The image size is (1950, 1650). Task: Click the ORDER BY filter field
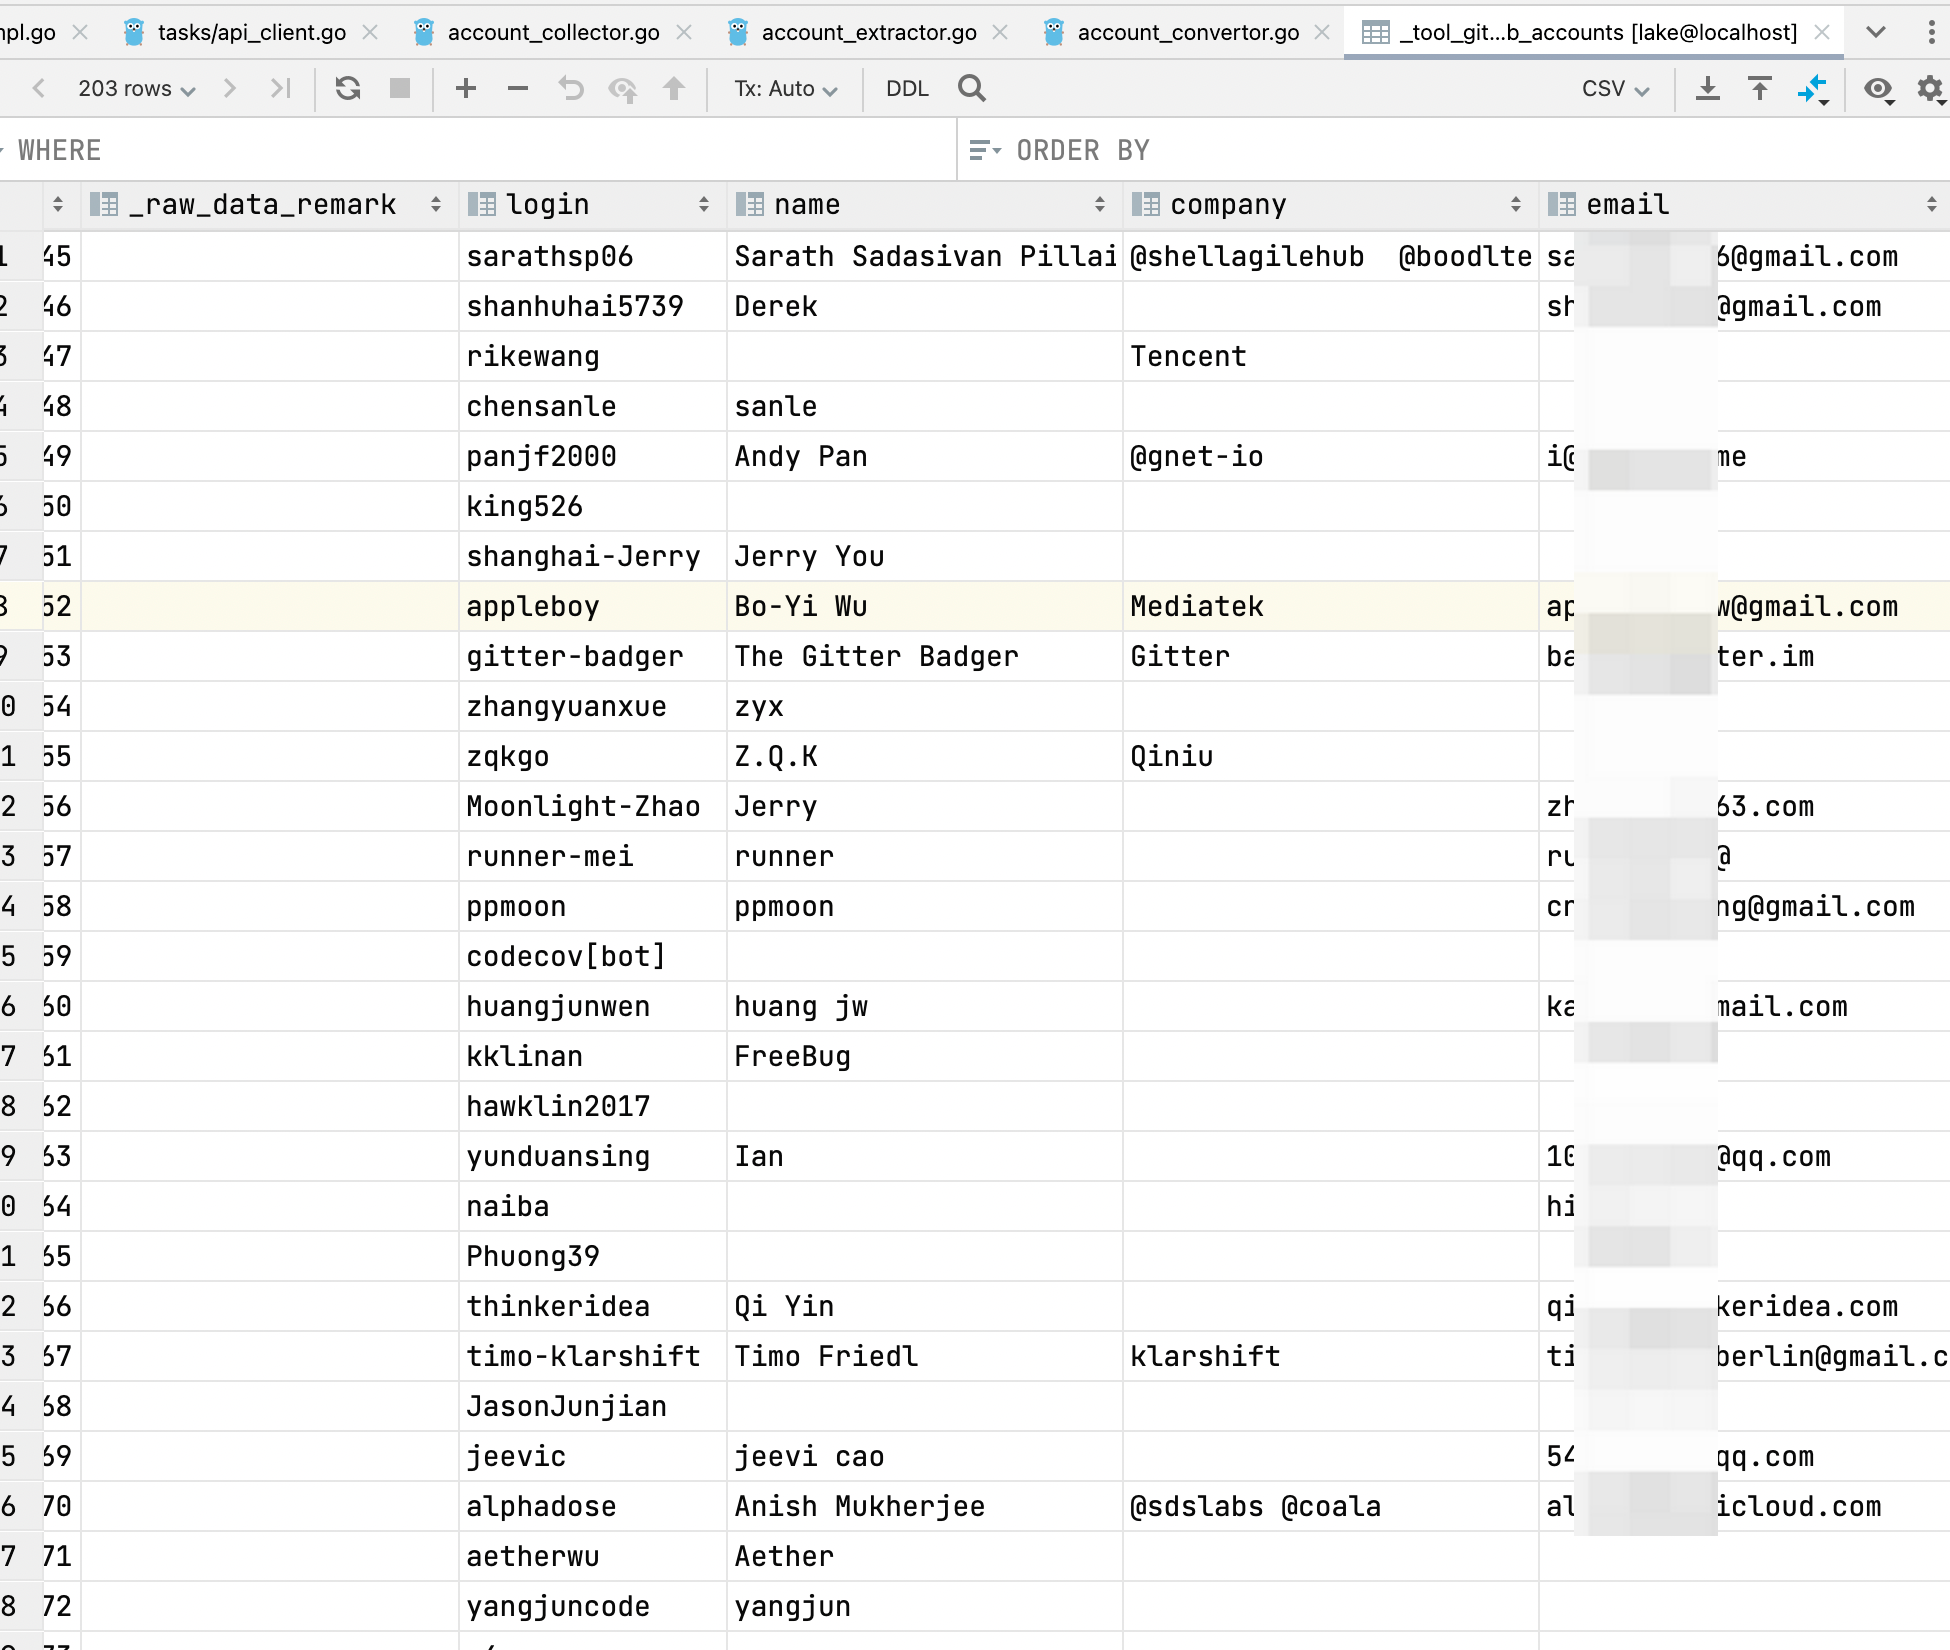[x=1450, y=150]
